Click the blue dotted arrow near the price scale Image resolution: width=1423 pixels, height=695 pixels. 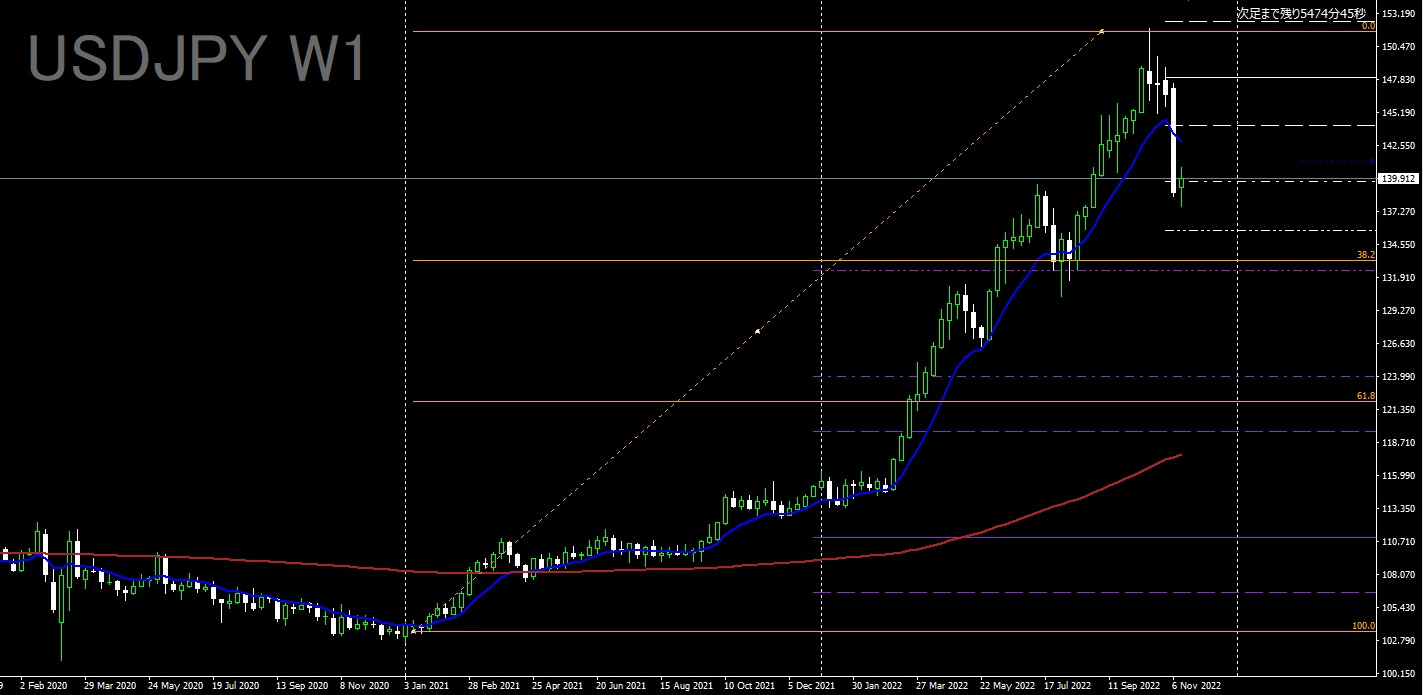(x=1339, y=161)
